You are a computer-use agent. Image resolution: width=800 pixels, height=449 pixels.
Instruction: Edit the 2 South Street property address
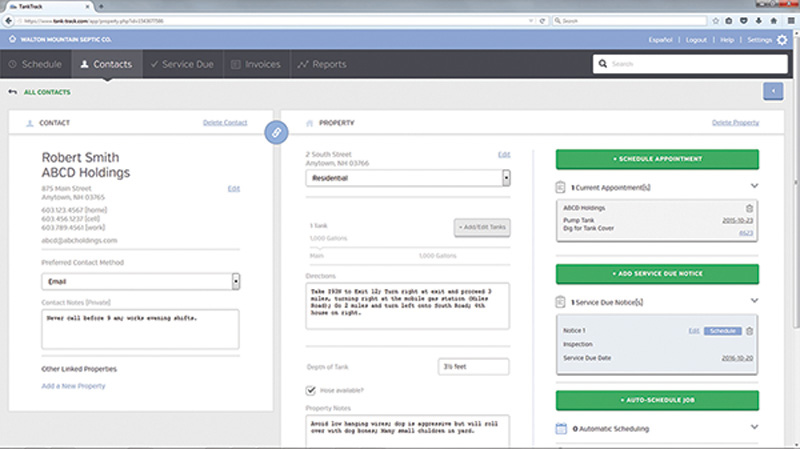pos(504,155)
